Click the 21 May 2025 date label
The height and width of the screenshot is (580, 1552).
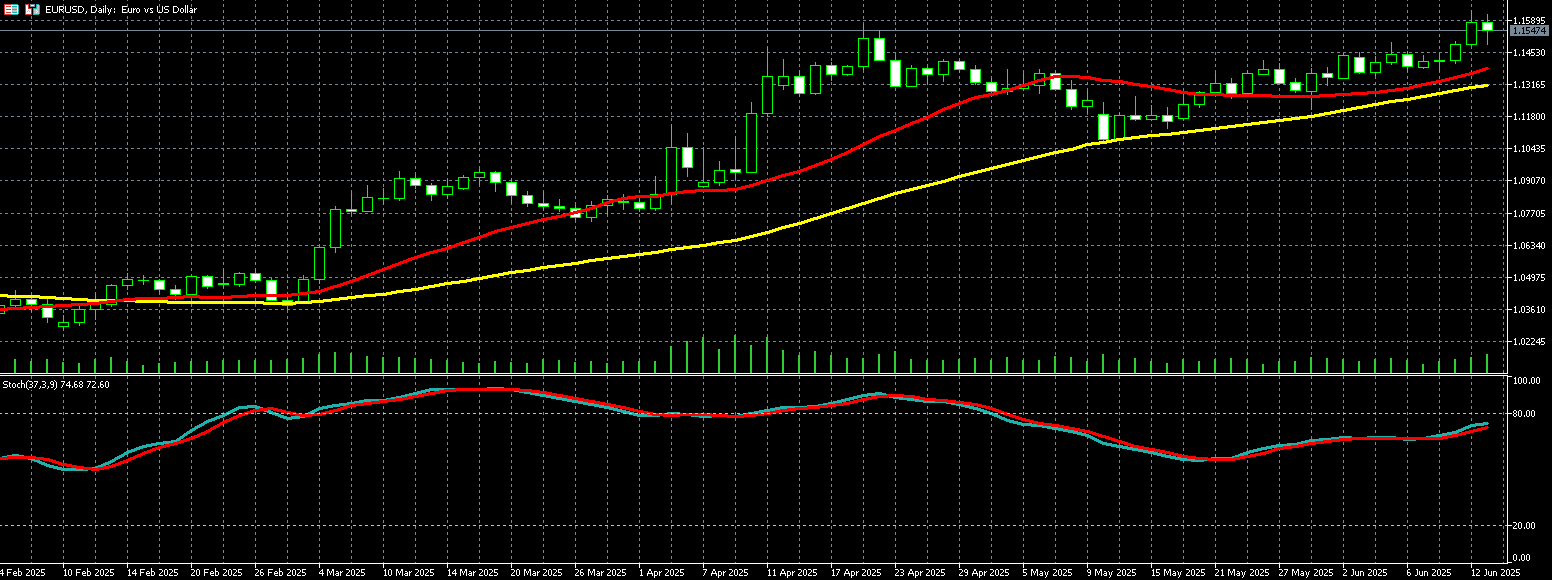click(1240, 573)
